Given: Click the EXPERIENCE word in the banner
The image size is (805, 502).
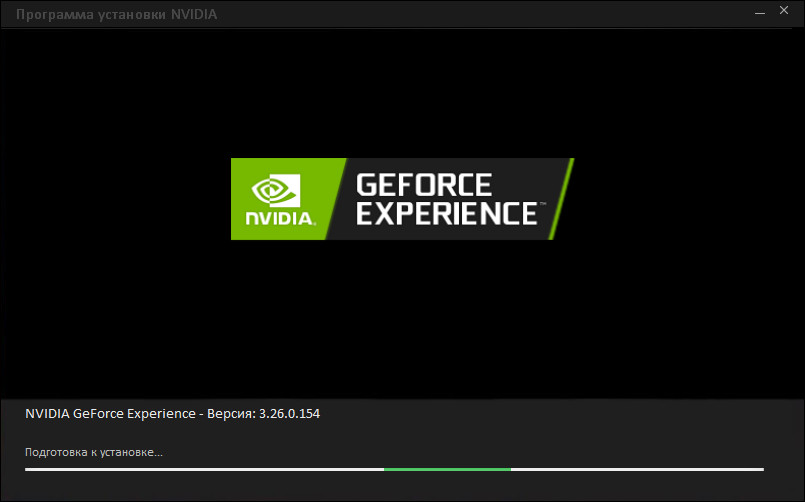Looking at the screenshot, I should click(x=447, y=214).
